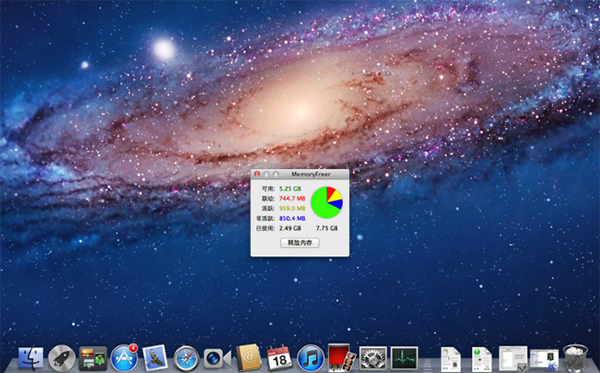This screenshot has width=600, height=373.
Task: Click the 已使用 label in MemoryFreer
Action: coord(266,228)
